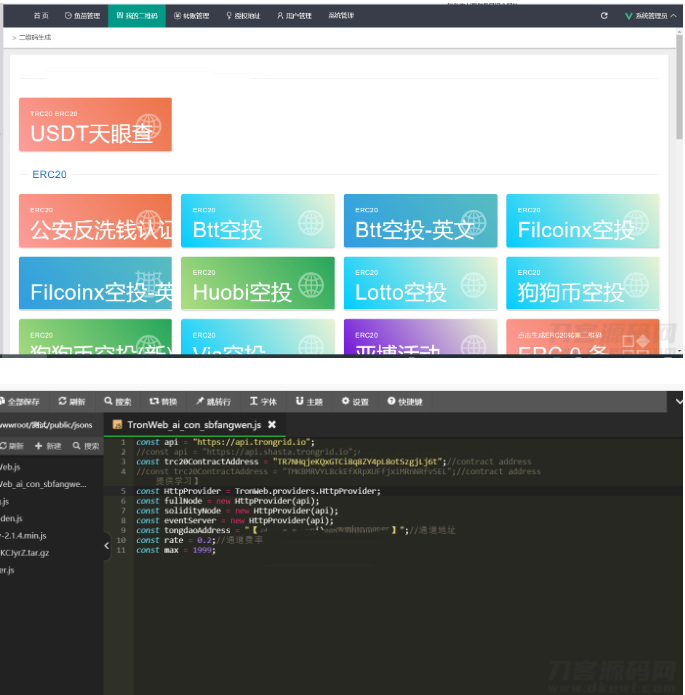The height and width of the screenshot is (695, 685).
Task: Click the wwwroot/测试/public/jsons path
Action: tap(46, 425)
